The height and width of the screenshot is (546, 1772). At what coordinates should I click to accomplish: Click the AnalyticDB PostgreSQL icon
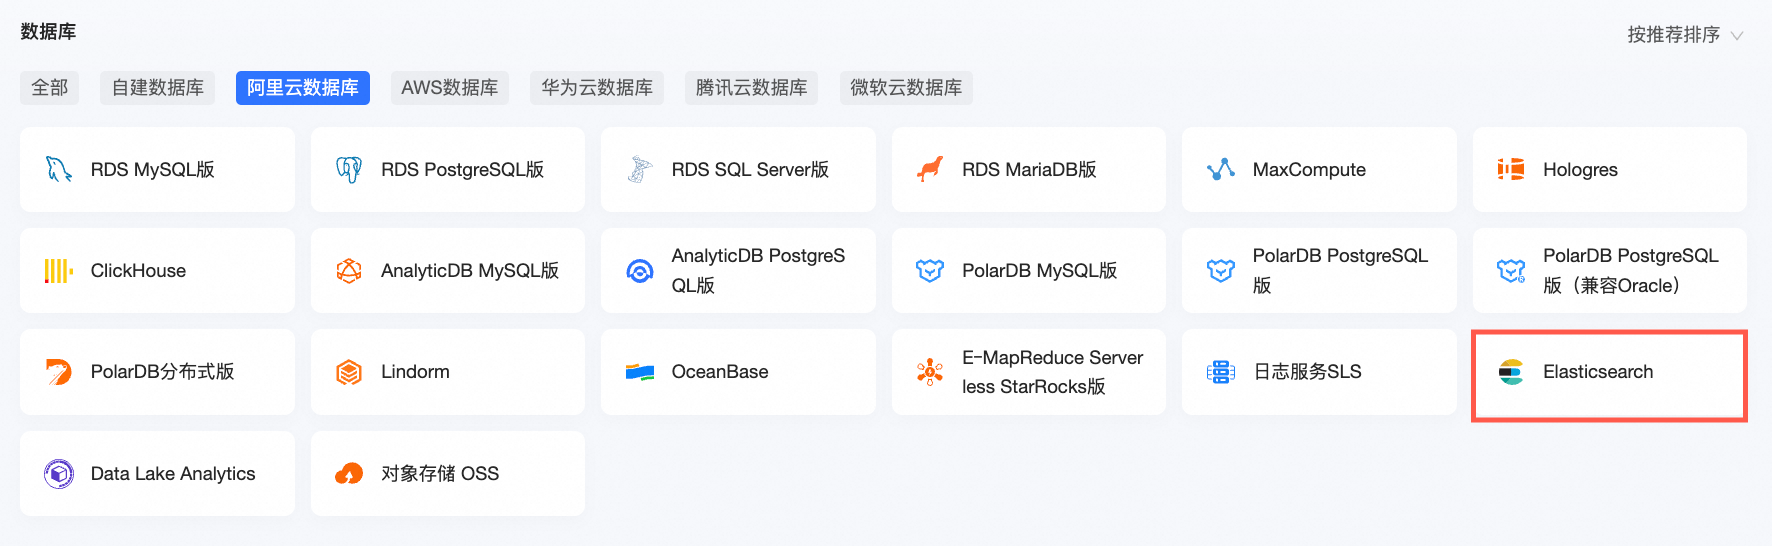pos(640,271)
